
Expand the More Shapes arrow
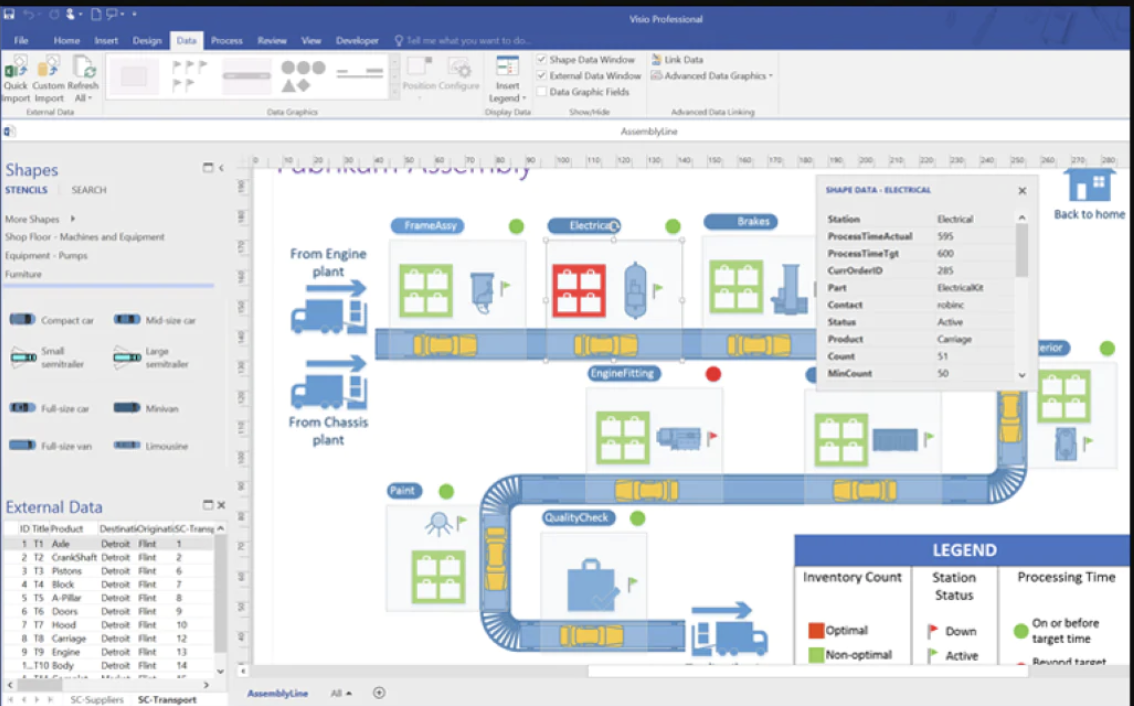72,218
